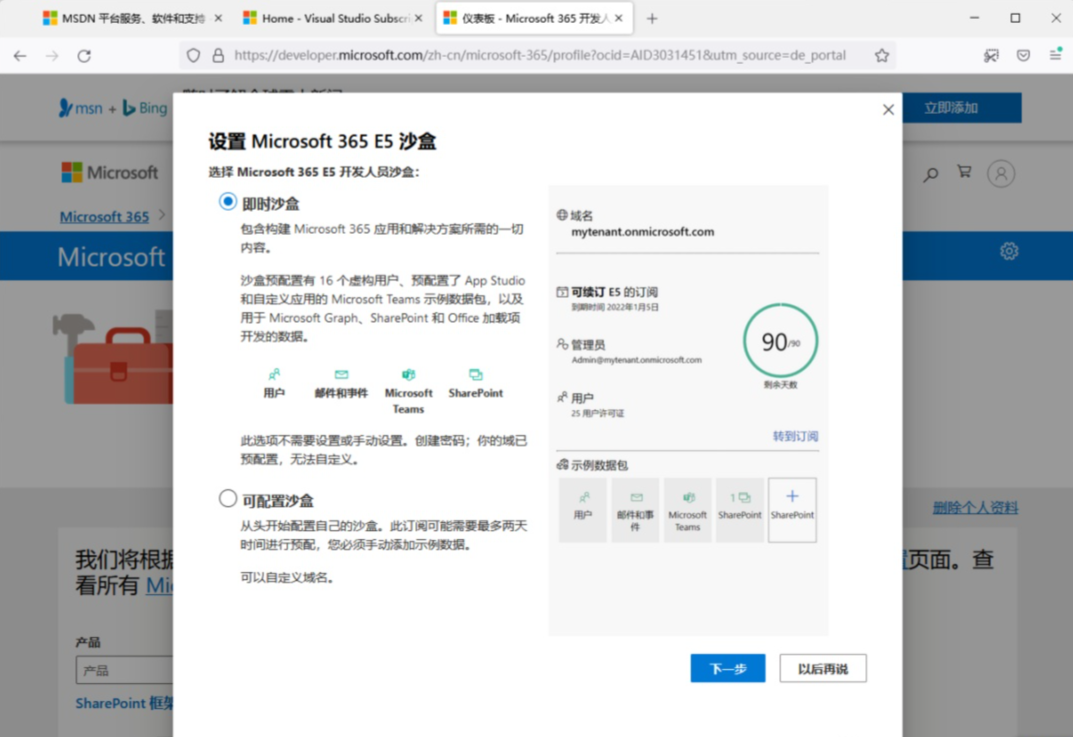Image resolution: width=1073 pixels, height=737 pixels.
Task: Open the Pocket save icon
Action: tap(1023, 55)
